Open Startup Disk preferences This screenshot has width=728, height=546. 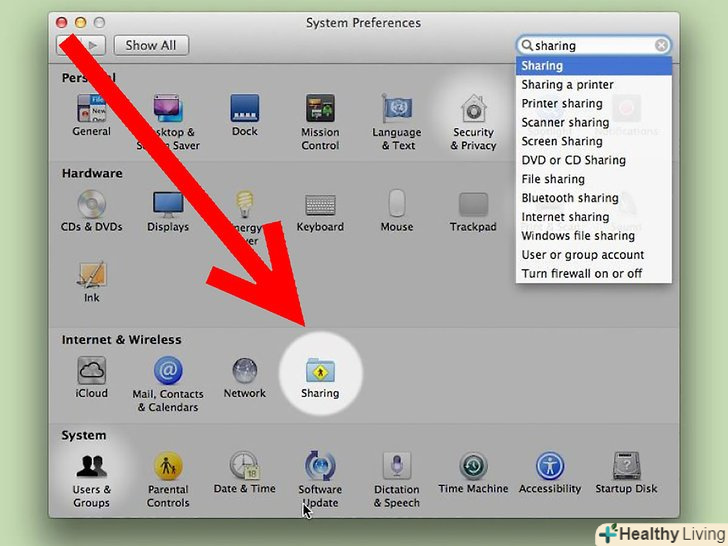coord(626,472)
